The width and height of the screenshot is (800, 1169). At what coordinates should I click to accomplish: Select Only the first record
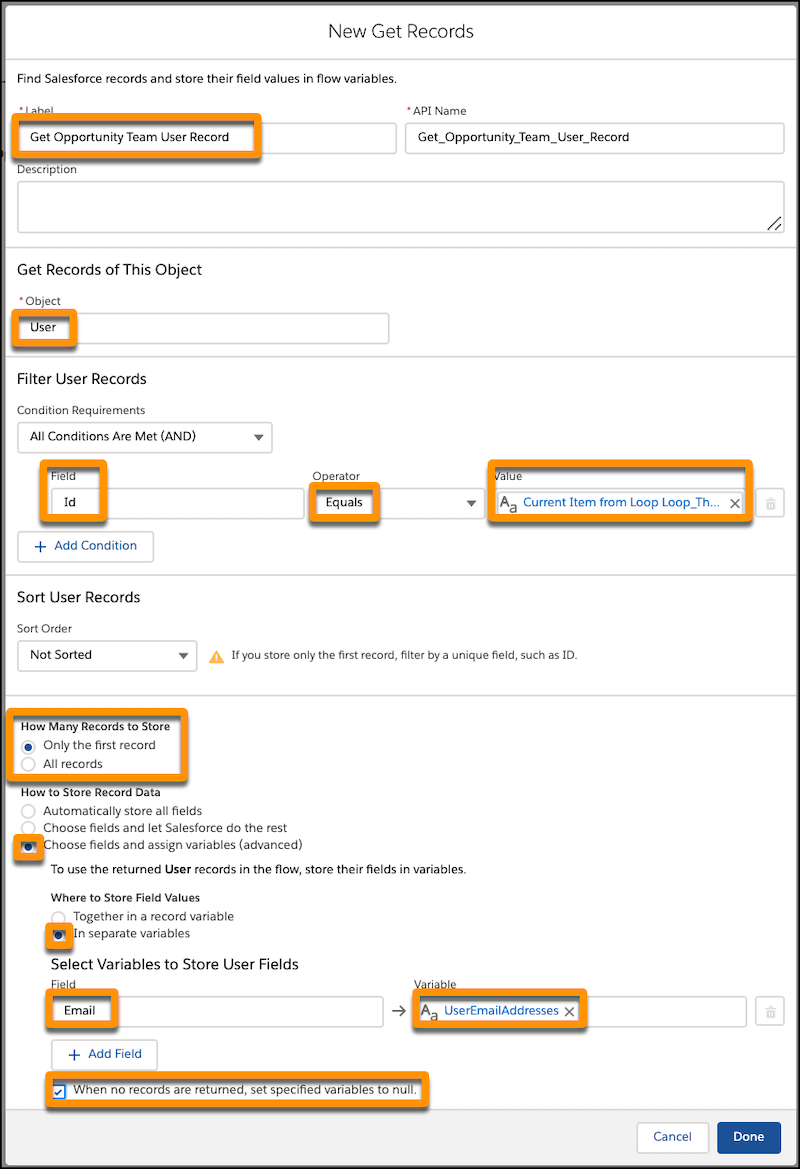[28, 746]
